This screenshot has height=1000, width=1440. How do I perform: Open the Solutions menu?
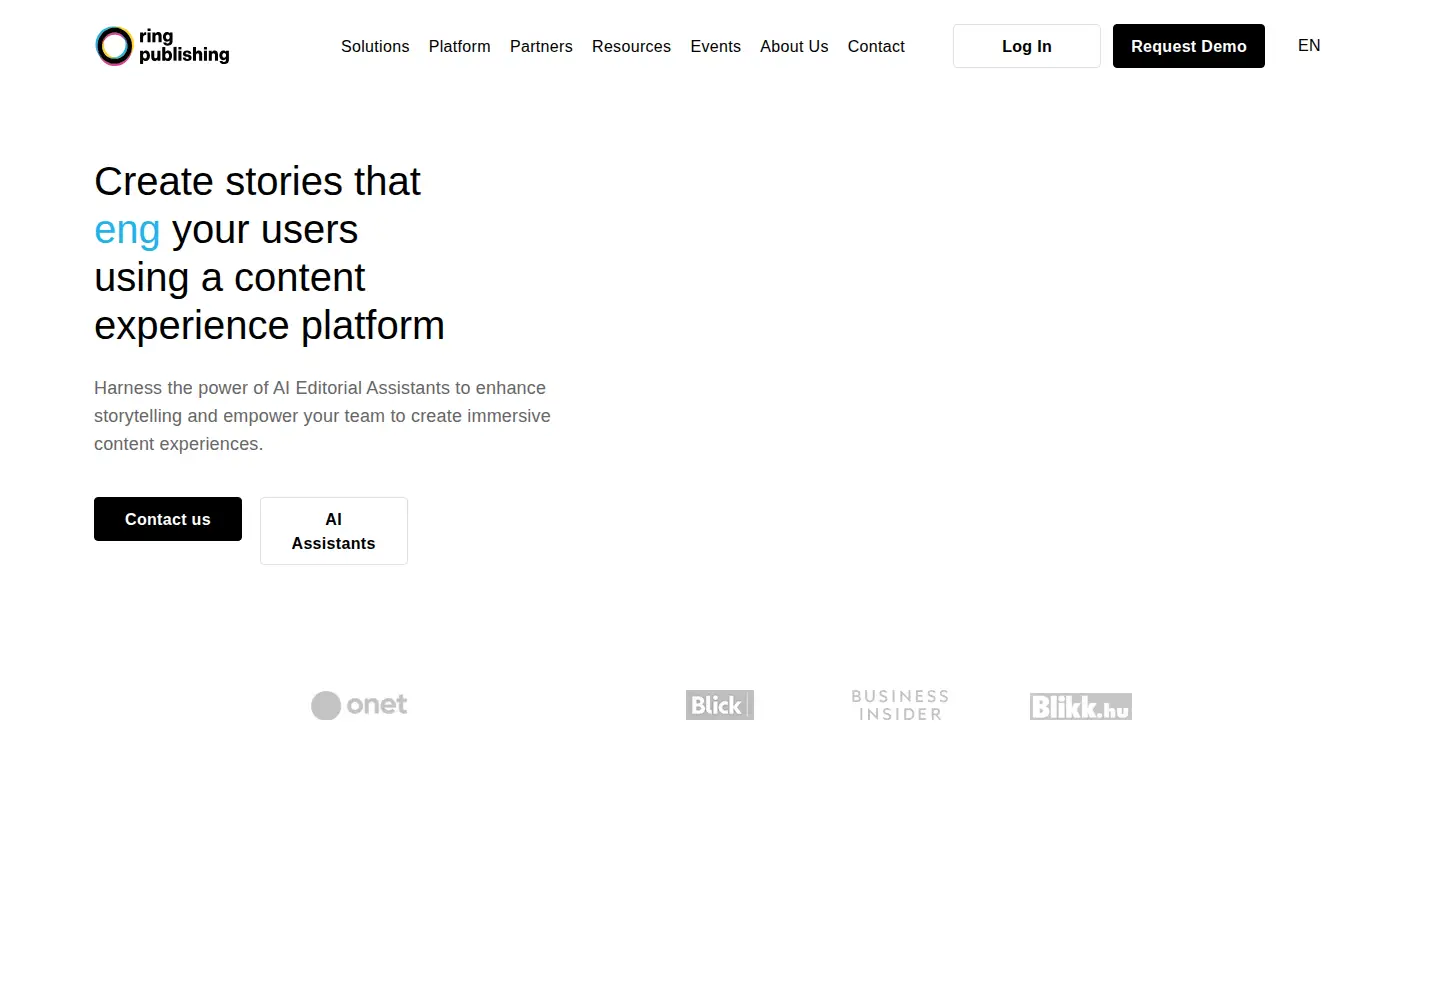[x=375, y=46]
